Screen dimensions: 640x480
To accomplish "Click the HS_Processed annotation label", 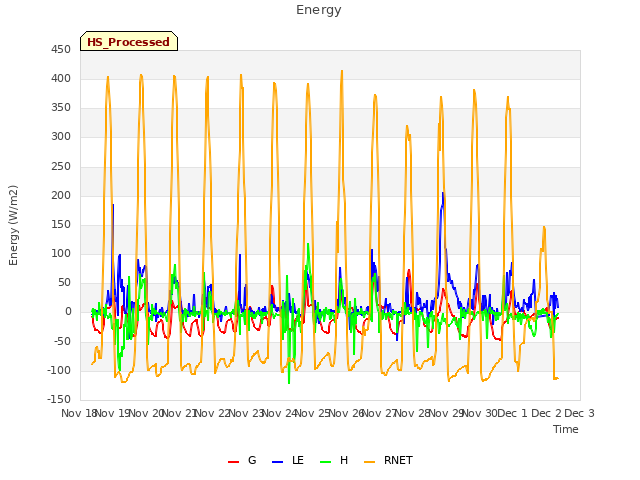I will tap(129, 42).
